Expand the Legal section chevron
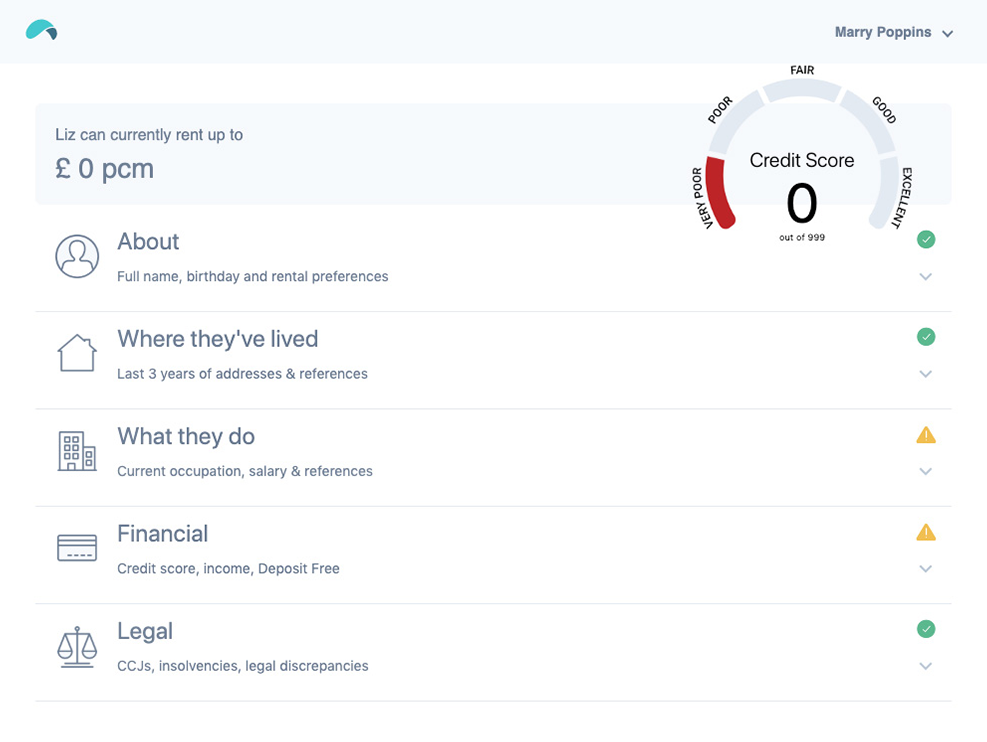The height and width of the screenshot is (742, 987). (x=926, y=666)
